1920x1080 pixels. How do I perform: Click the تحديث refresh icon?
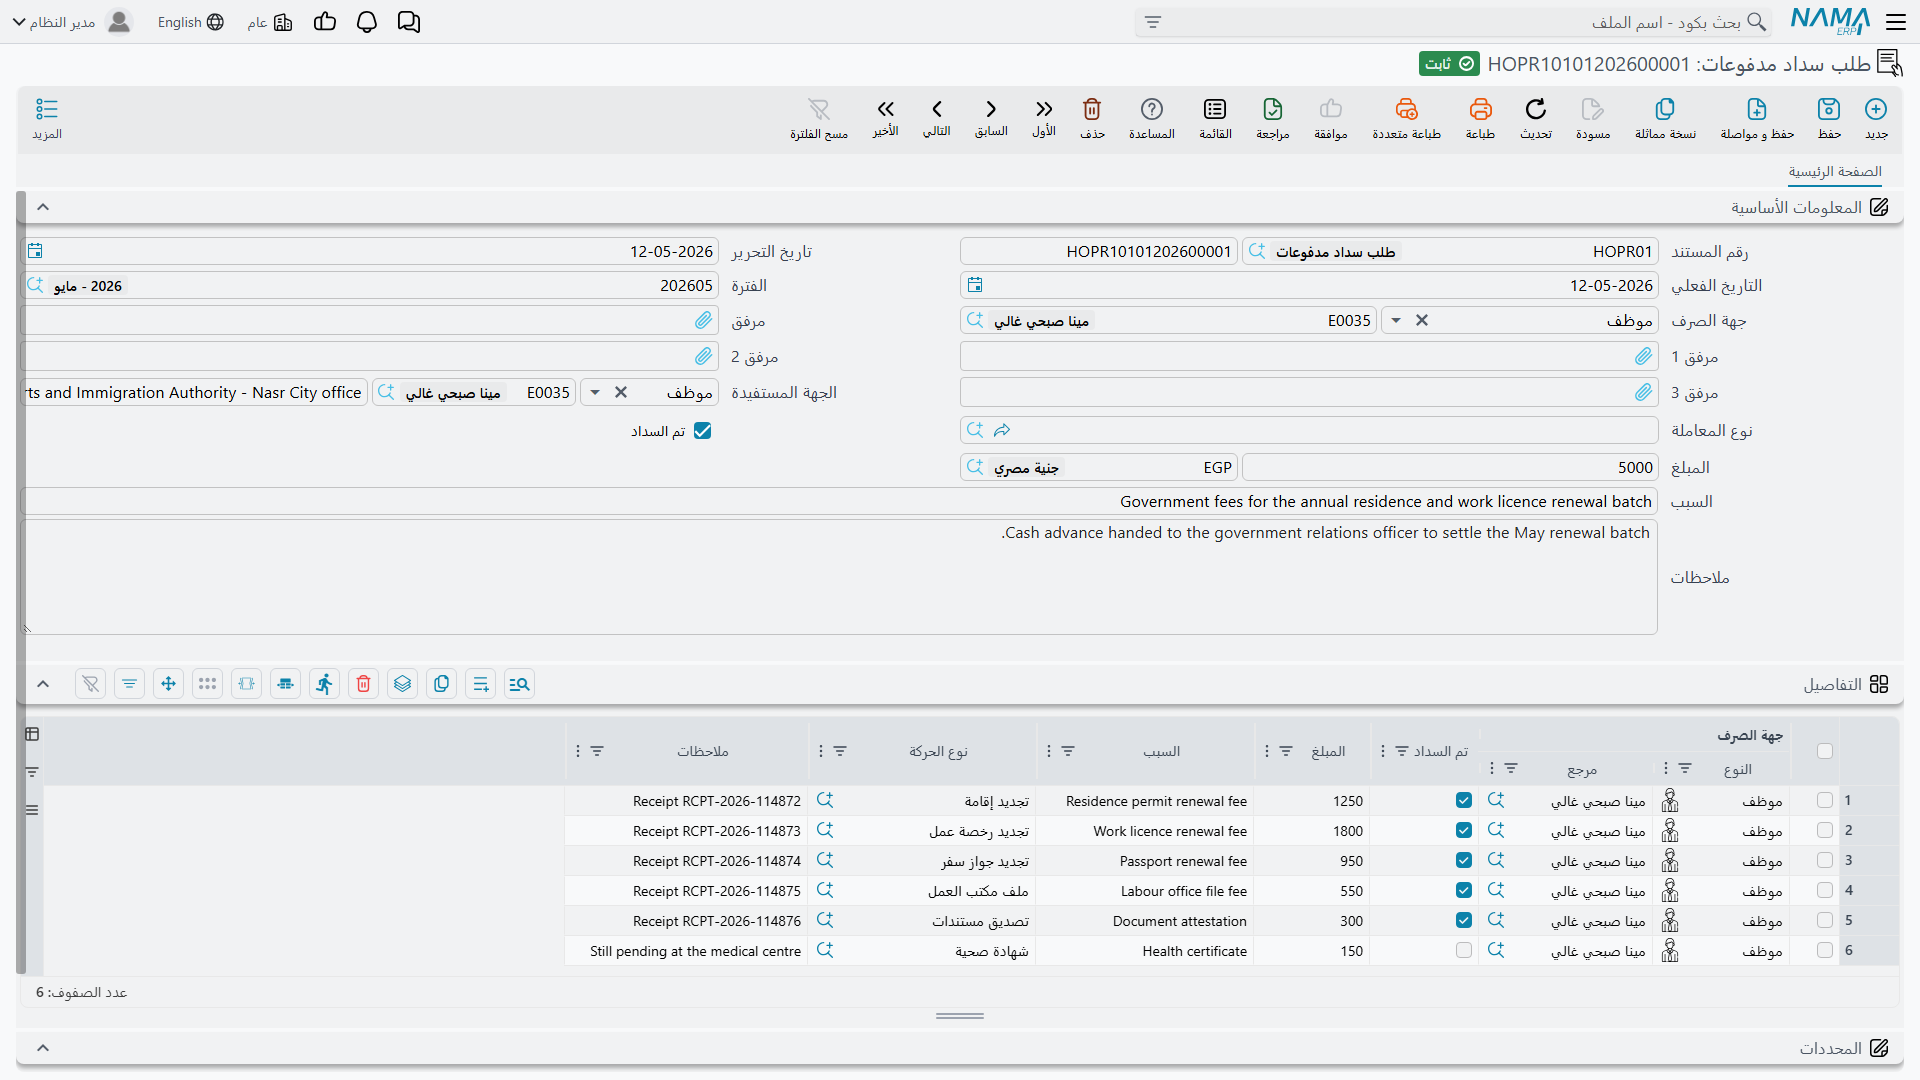click(x=1536, y=109)
